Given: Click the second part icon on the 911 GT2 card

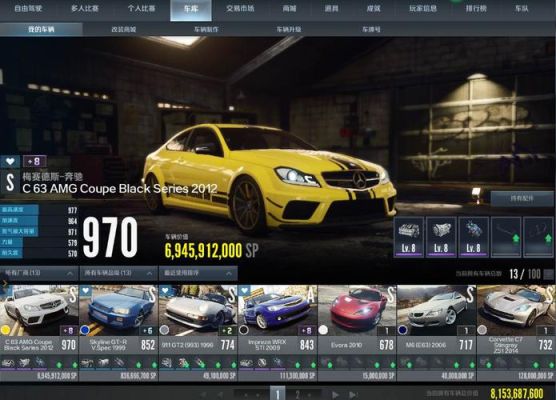Looking at the screenshot, I should click(x=183, y=363).
